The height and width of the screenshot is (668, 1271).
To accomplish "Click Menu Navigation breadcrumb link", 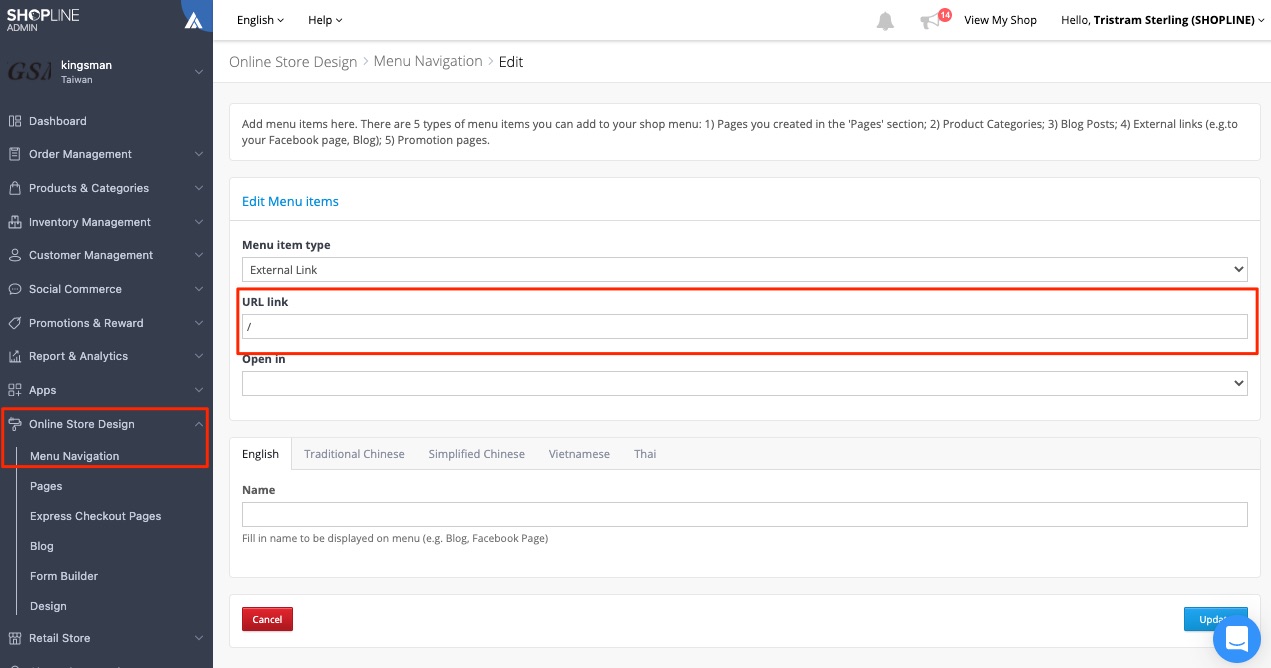I will tap(428, 62).
